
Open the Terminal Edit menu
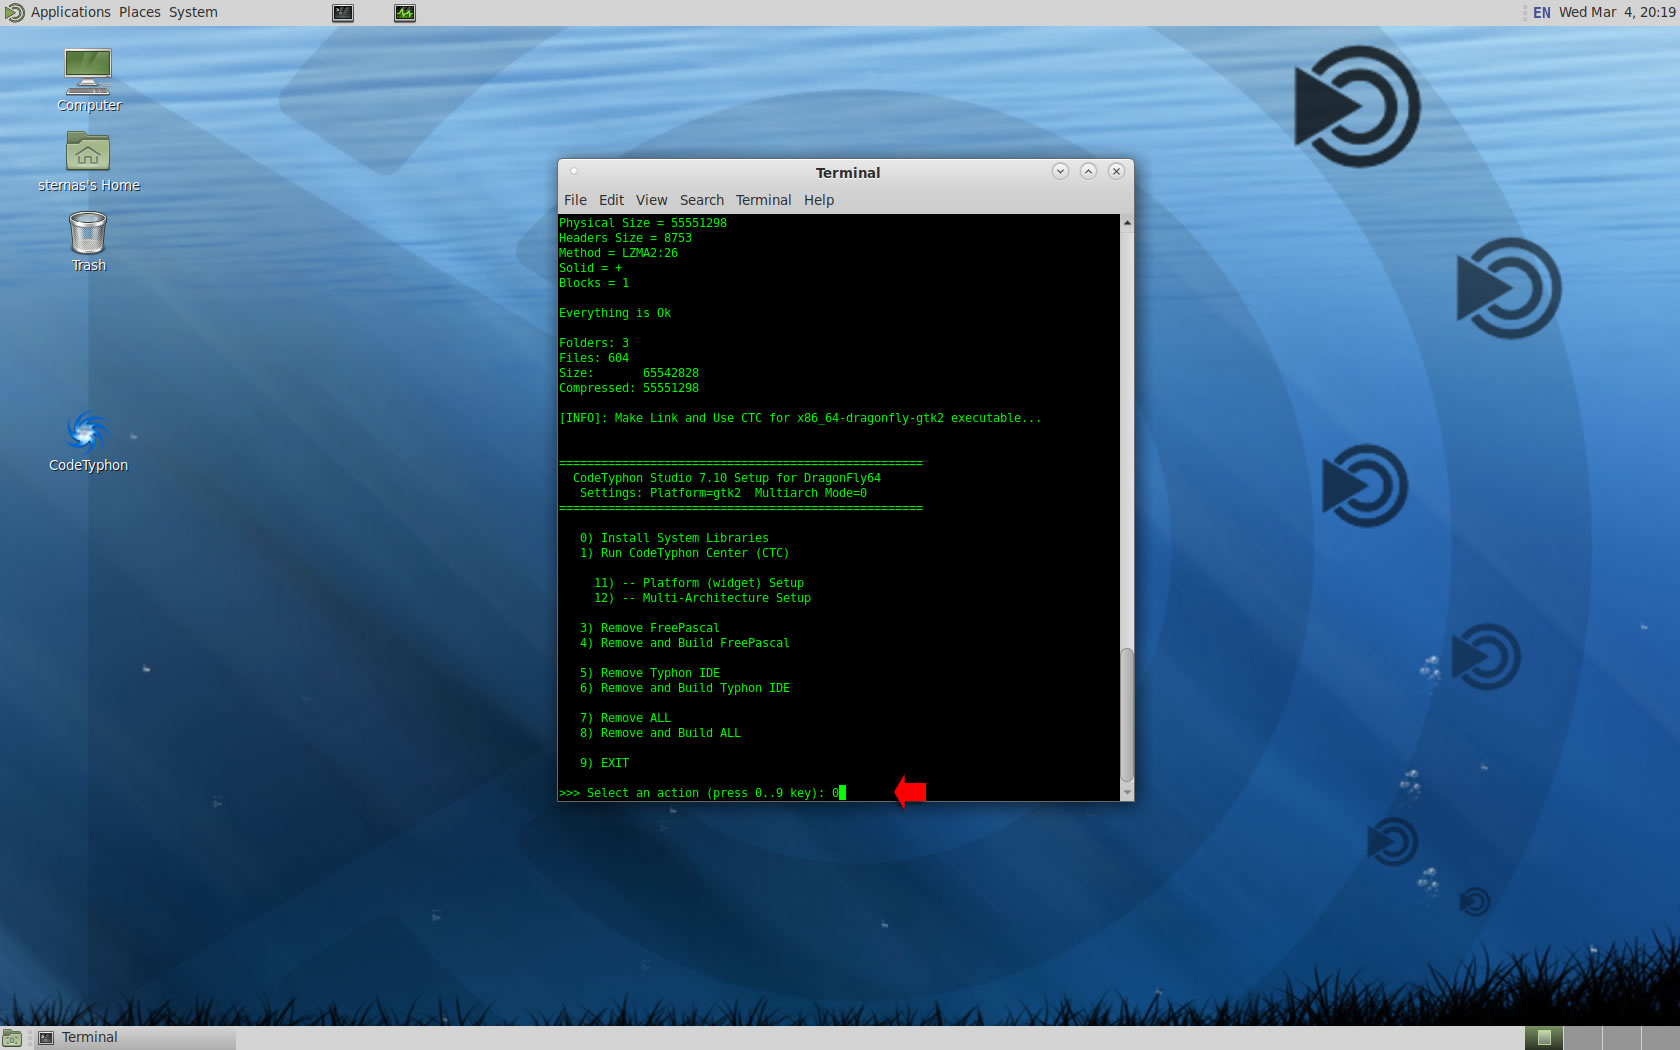coord(611,200)
